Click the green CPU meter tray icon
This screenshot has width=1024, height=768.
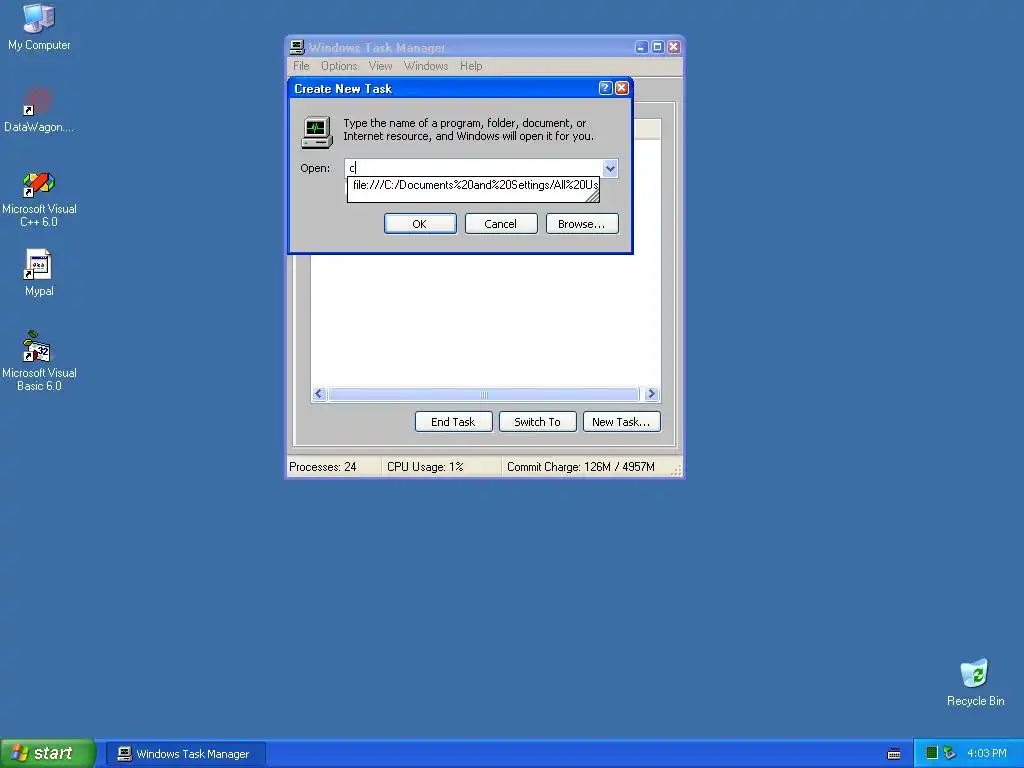[932, 753]
